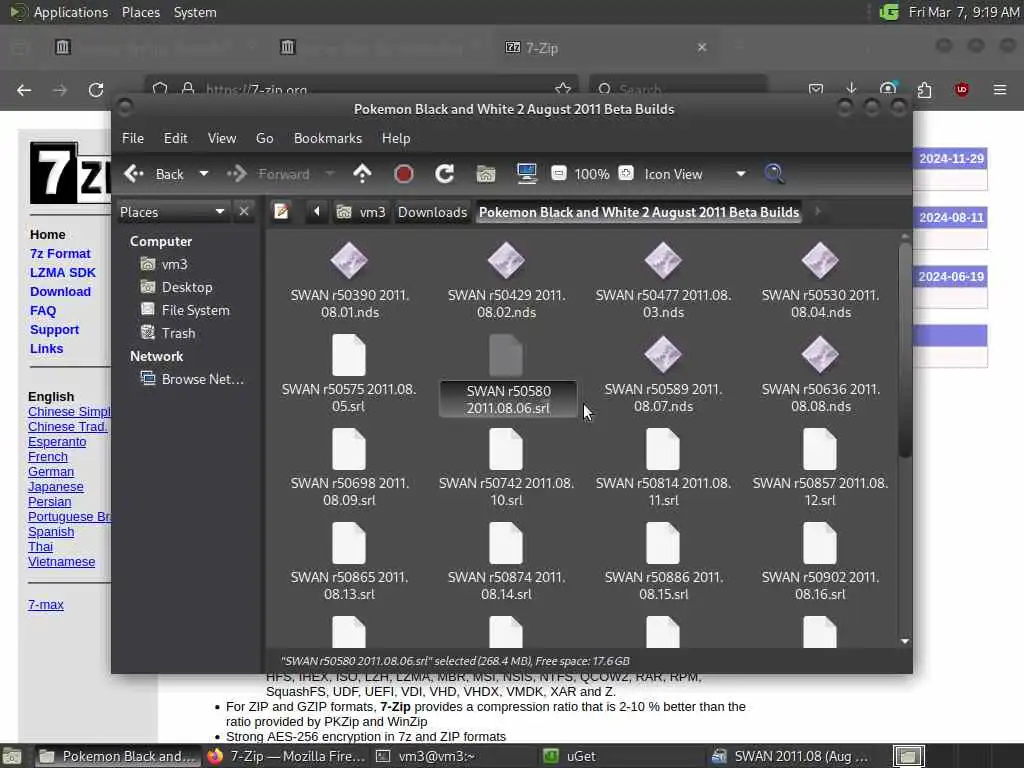
Task: Click the file pane vertical scrollbar thumb
Action: (x=904, y=349)
